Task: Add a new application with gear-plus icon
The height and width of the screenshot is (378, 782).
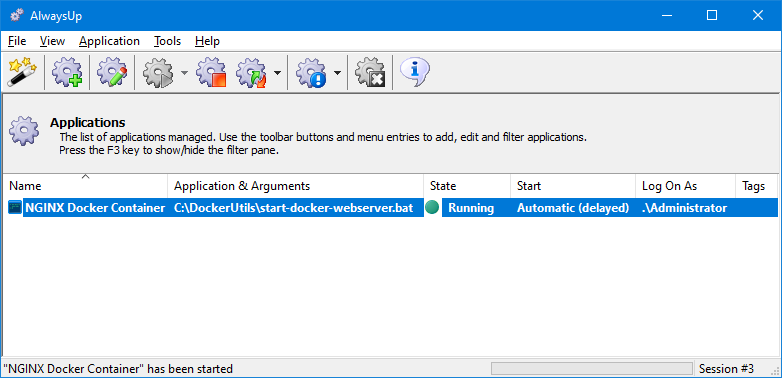Action: click(67, 72)
